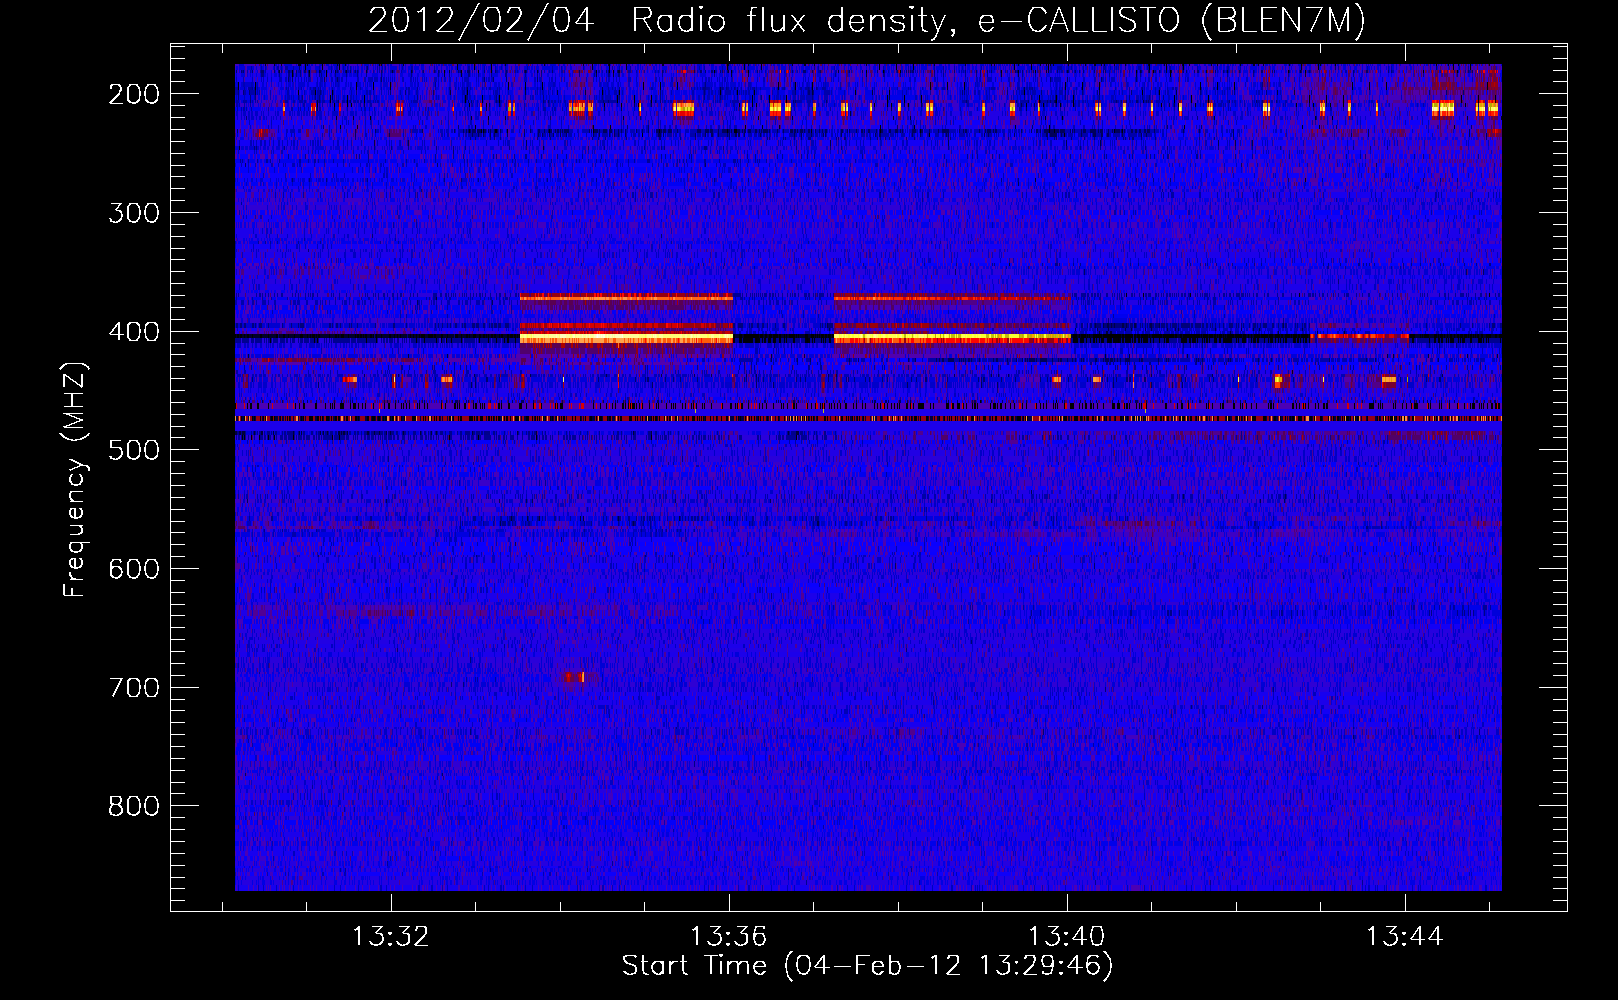Click the isolated red spot near 700 MHz
This screenshot has width=1618, height=1000.
575,677
